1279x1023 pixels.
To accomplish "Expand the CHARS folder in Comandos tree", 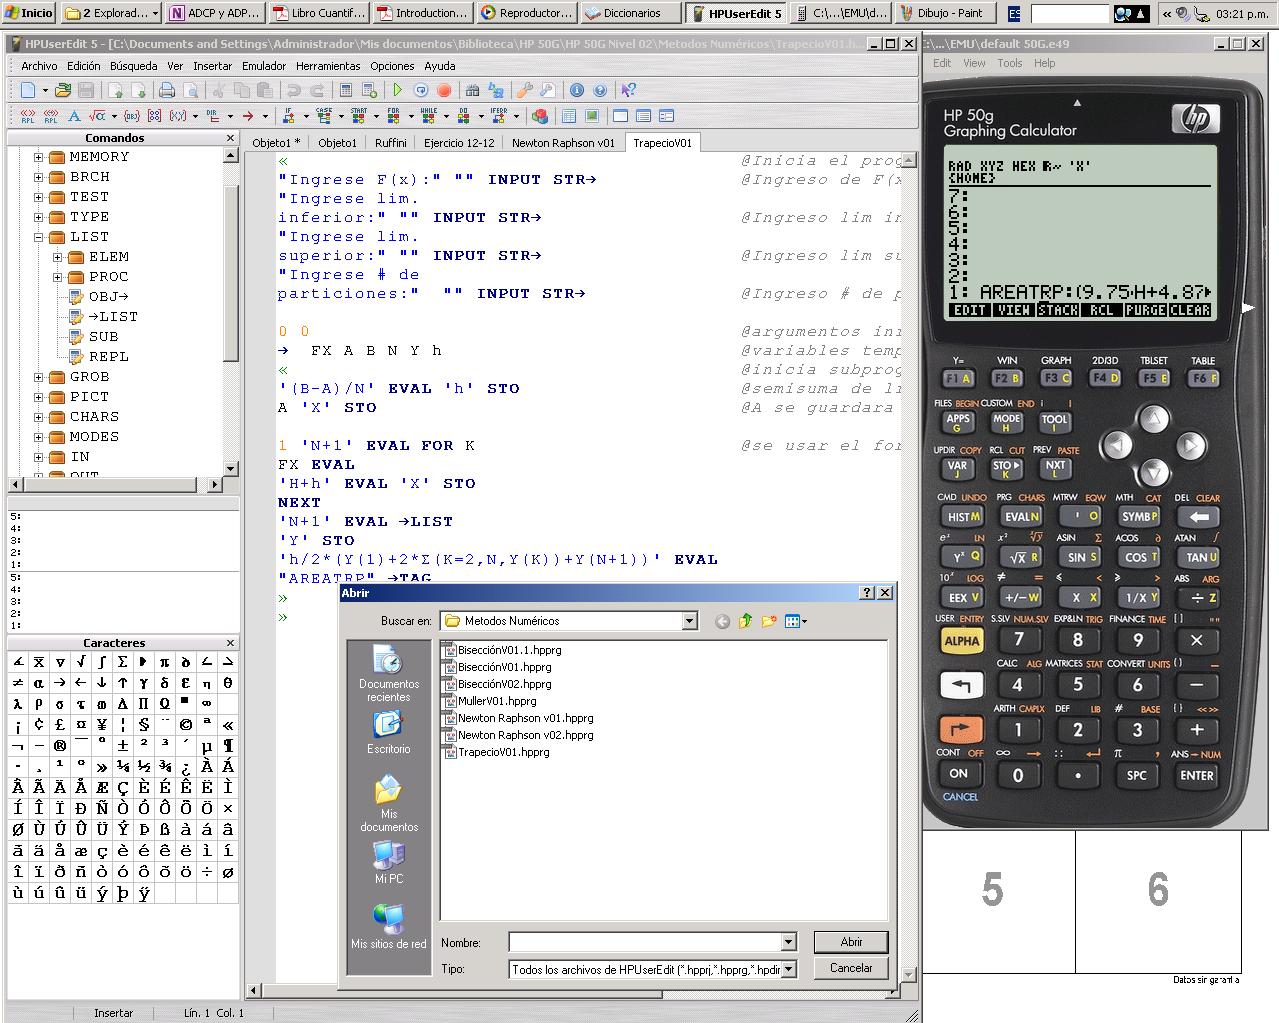I will 38,417.
